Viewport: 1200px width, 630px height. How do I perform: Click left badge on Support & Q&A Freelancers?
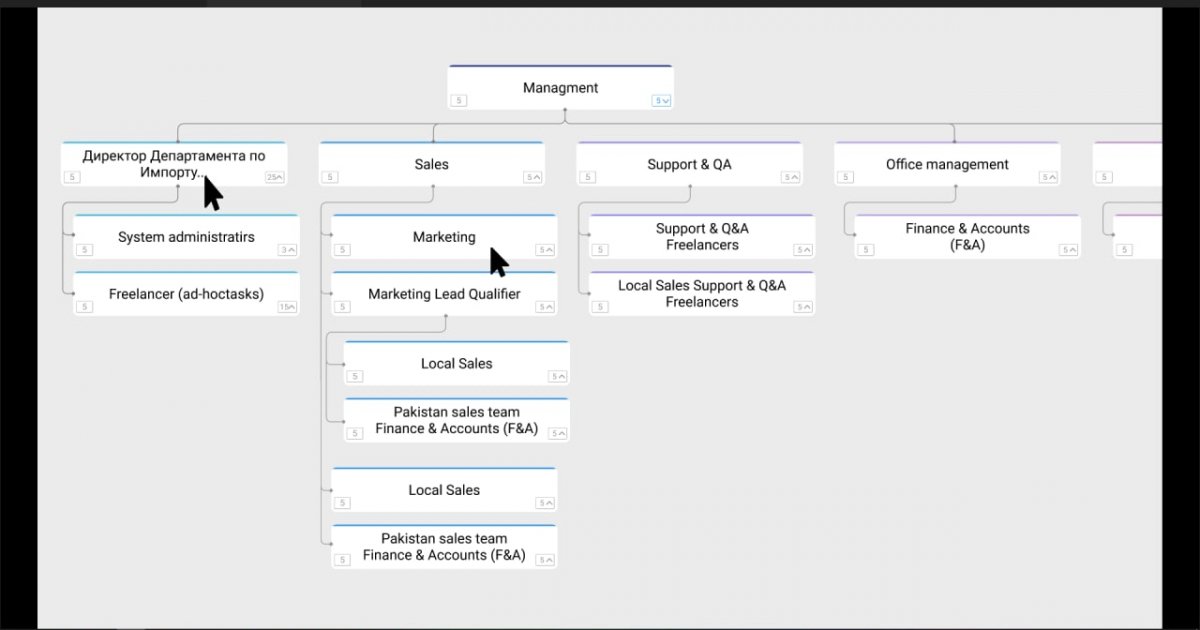pyautogui.click(x=601, y=250)
